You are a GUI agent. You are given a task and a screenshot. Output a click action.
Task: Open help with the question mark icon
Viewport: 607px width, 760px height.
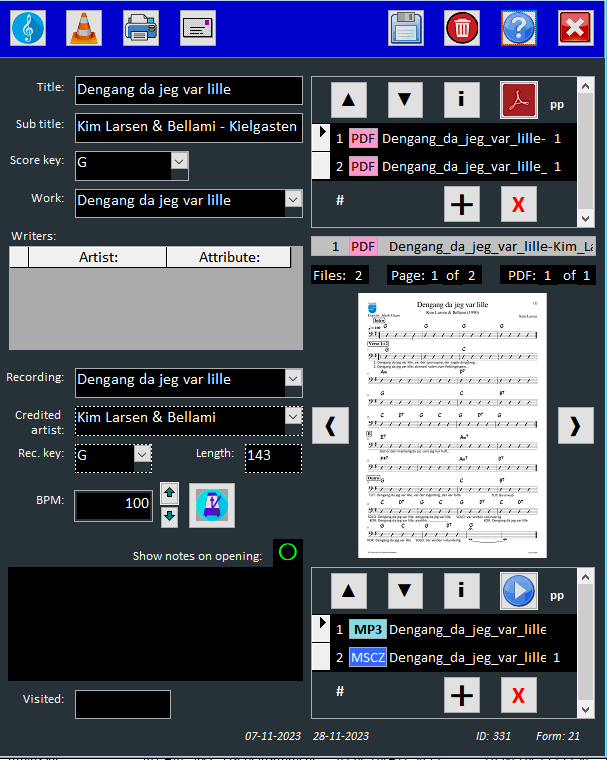tap(518, 28)
